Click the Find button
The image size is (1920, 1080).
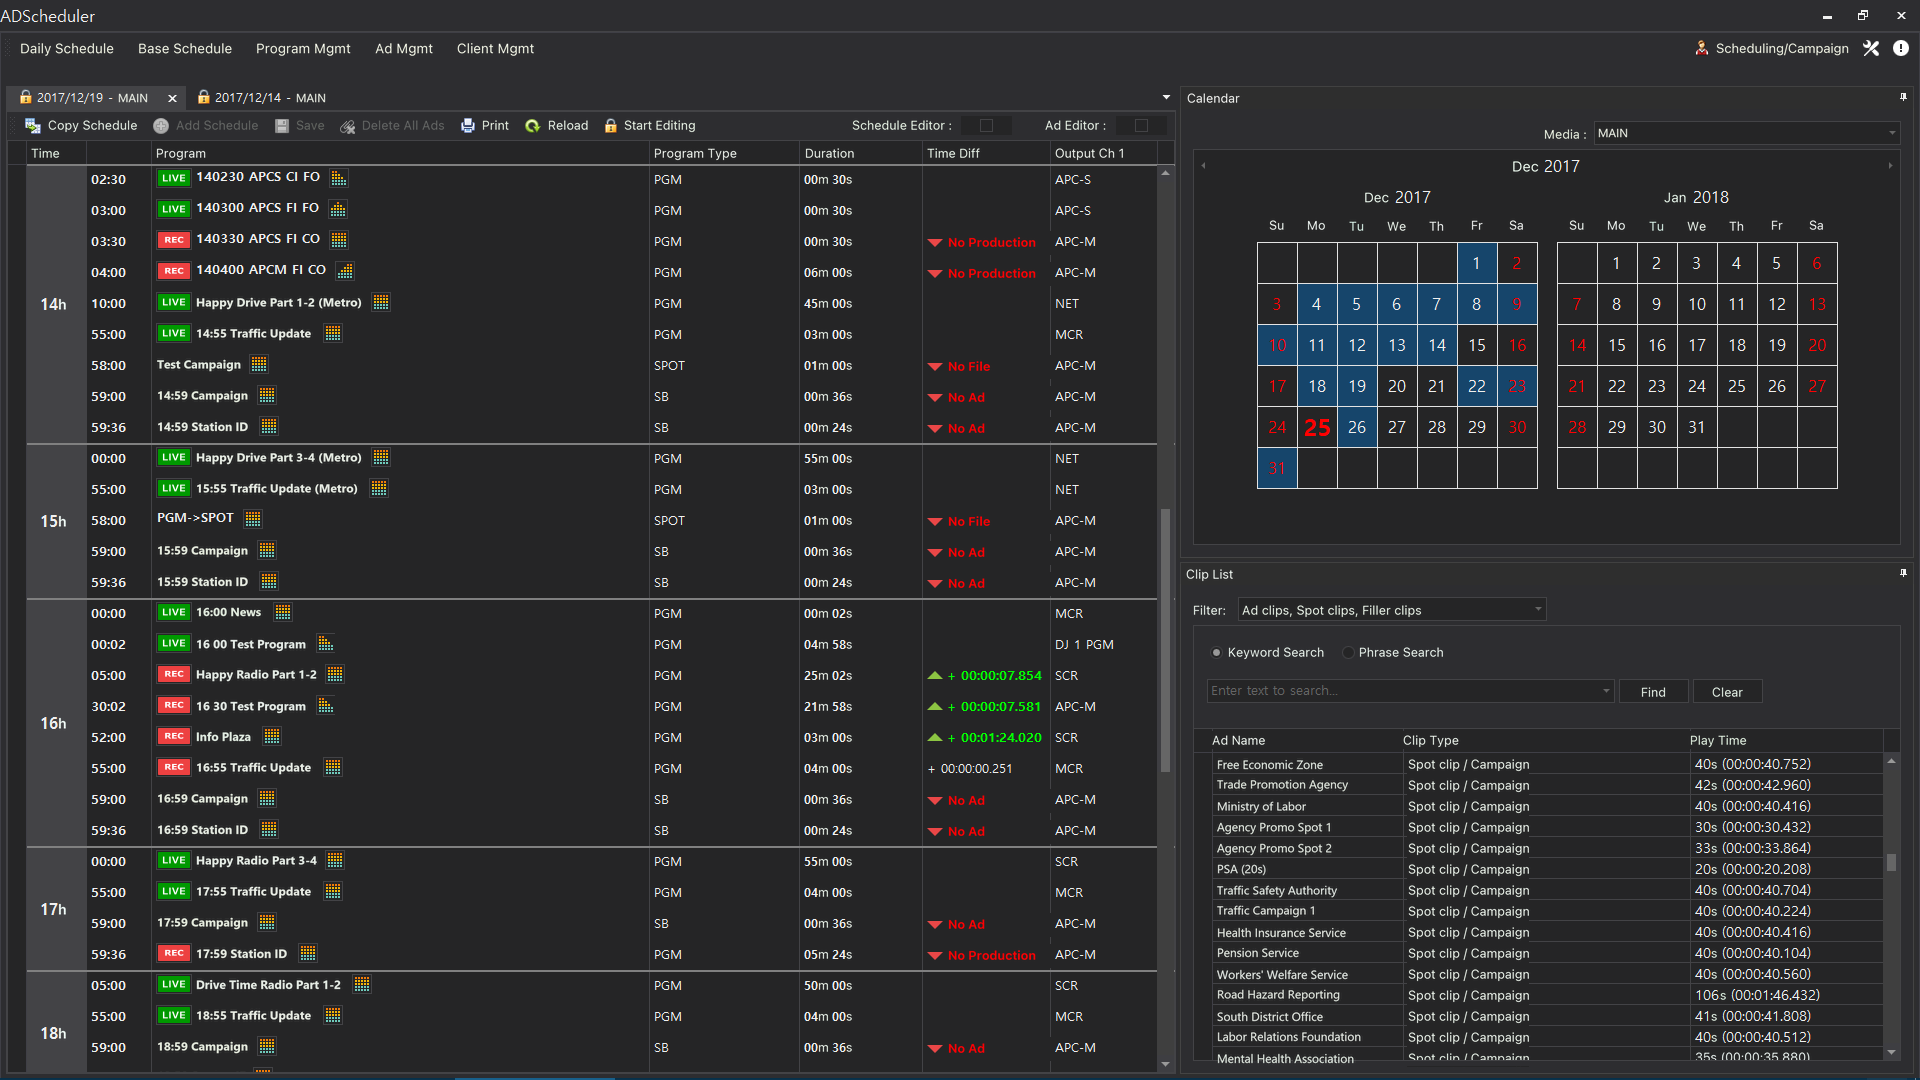click(x=1653, y=692)
